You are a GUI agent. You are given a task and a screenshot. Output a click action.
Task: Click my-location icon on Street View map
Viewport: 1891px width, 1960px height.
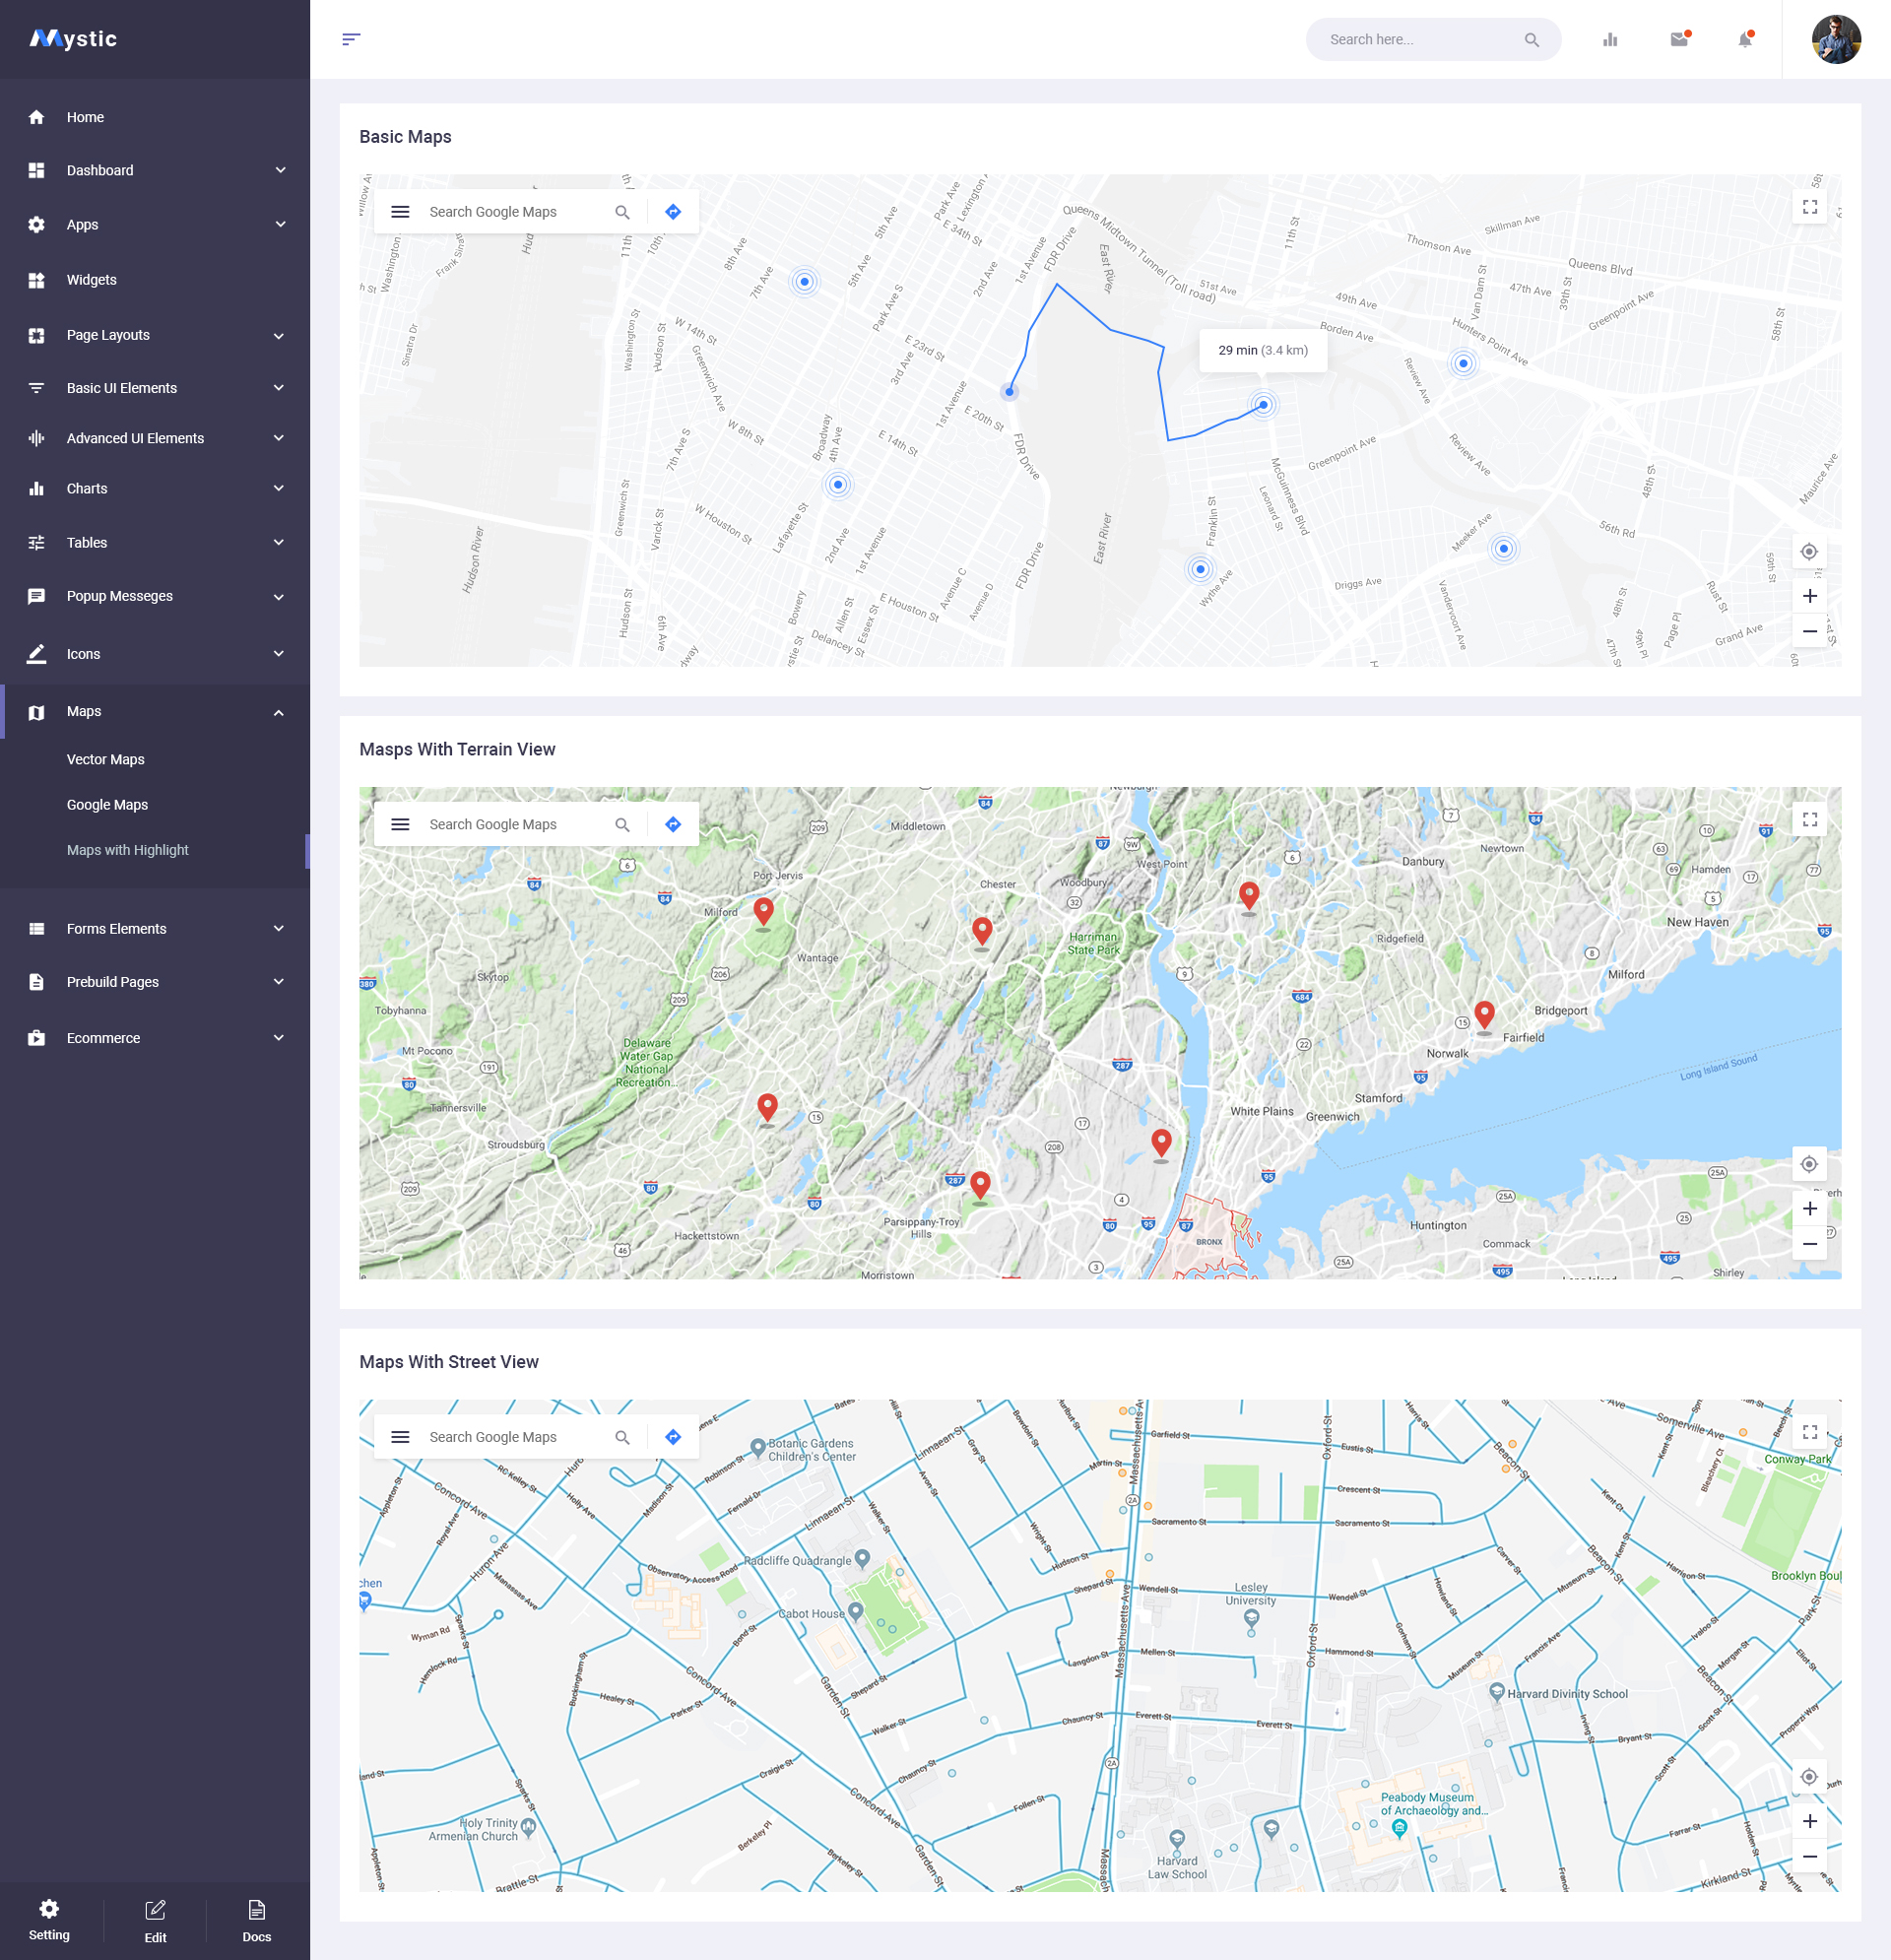[1809, 1777]
